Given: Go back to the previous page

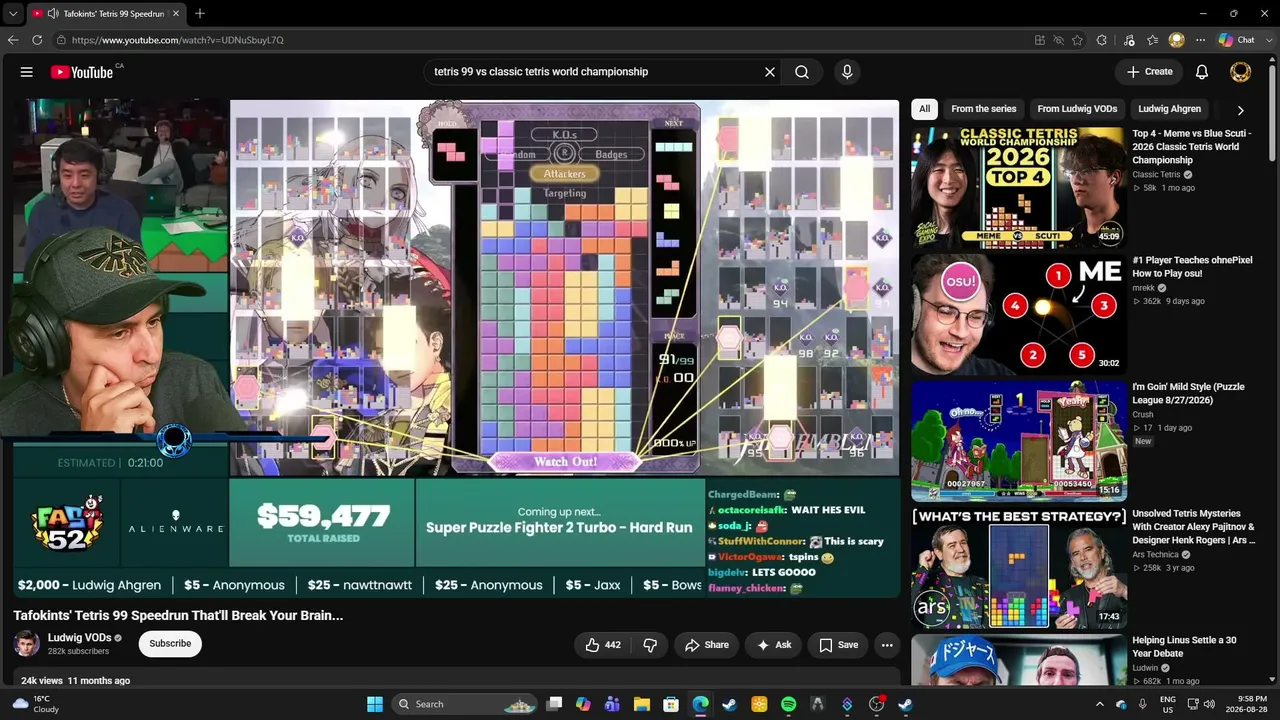Looking at the screenshot, I should [x=13, y=40].
